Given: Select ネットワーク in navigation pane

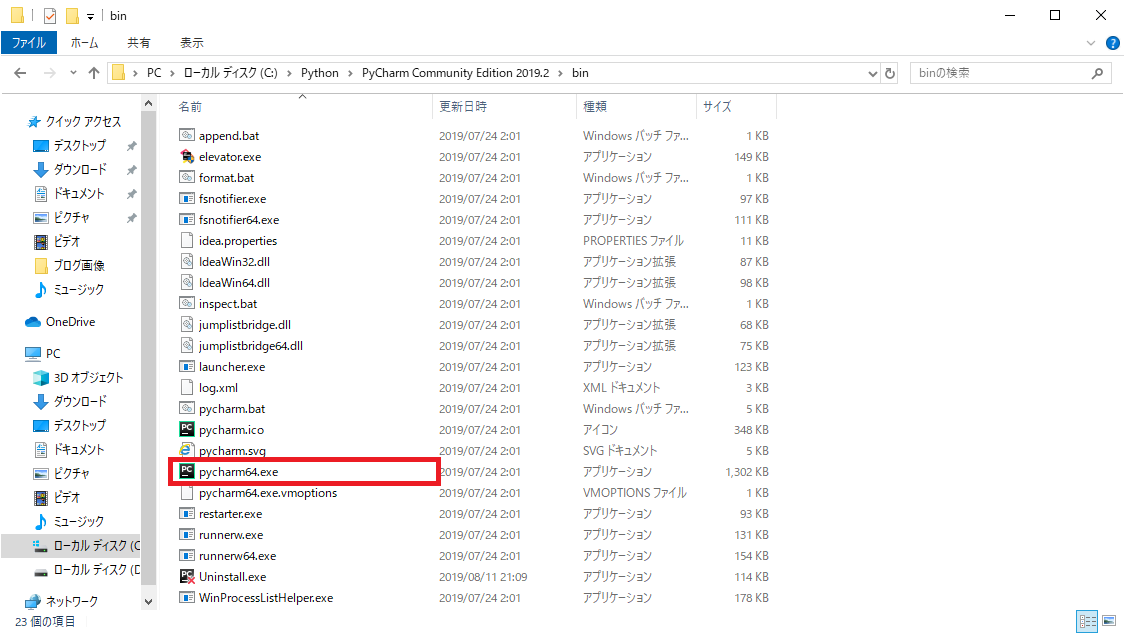Looking at the screenshot, I should tap(62, 601).
